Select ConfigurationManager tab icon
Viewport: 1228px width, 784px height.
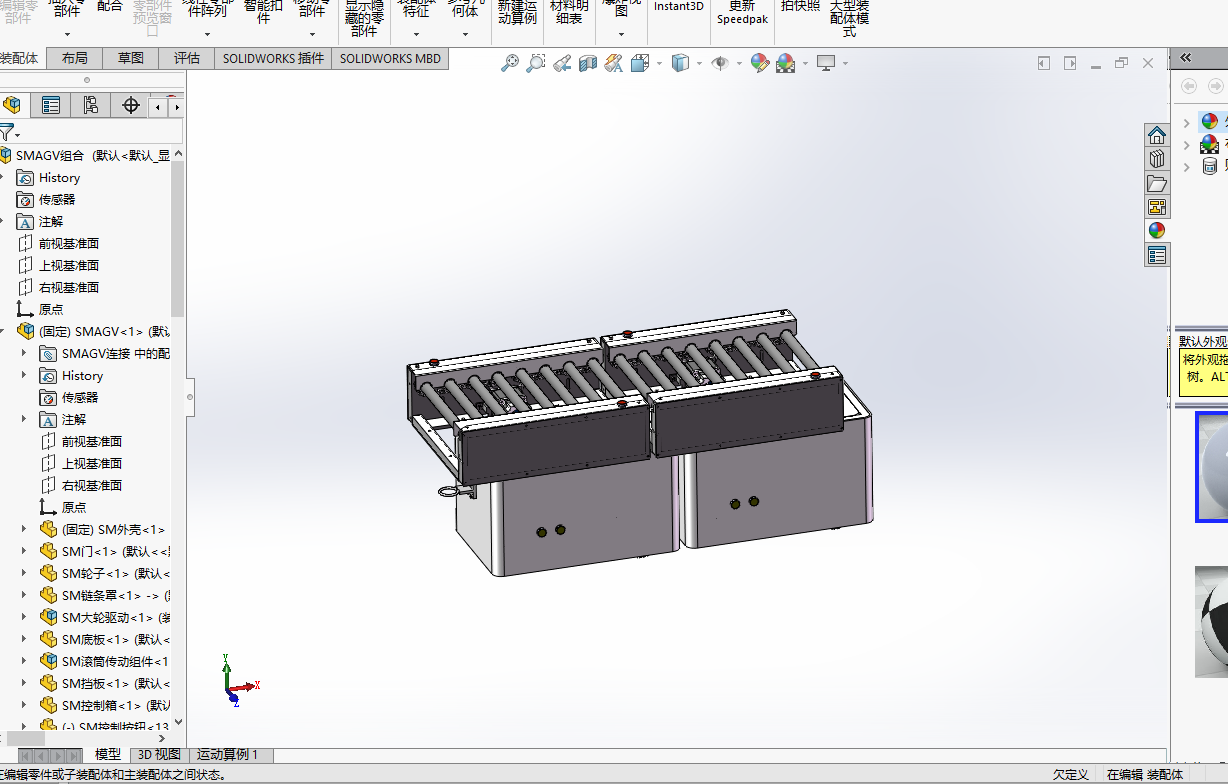click(91, 105)
